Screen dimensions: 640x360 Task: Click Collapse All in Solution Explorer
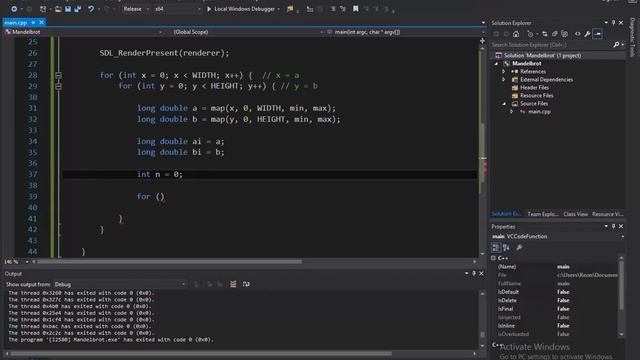[x=555, y=34]
